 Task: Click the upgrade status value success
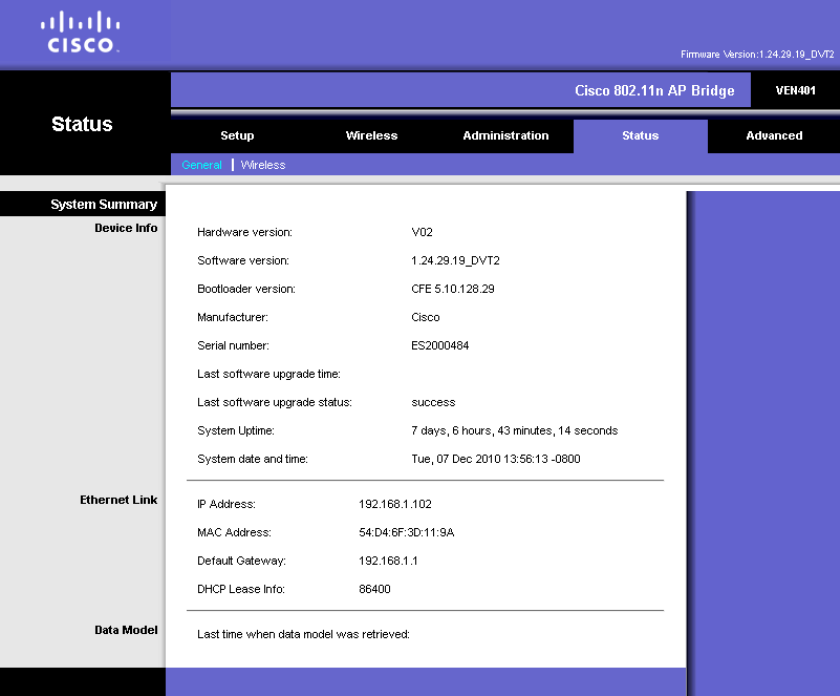[433, 402]
